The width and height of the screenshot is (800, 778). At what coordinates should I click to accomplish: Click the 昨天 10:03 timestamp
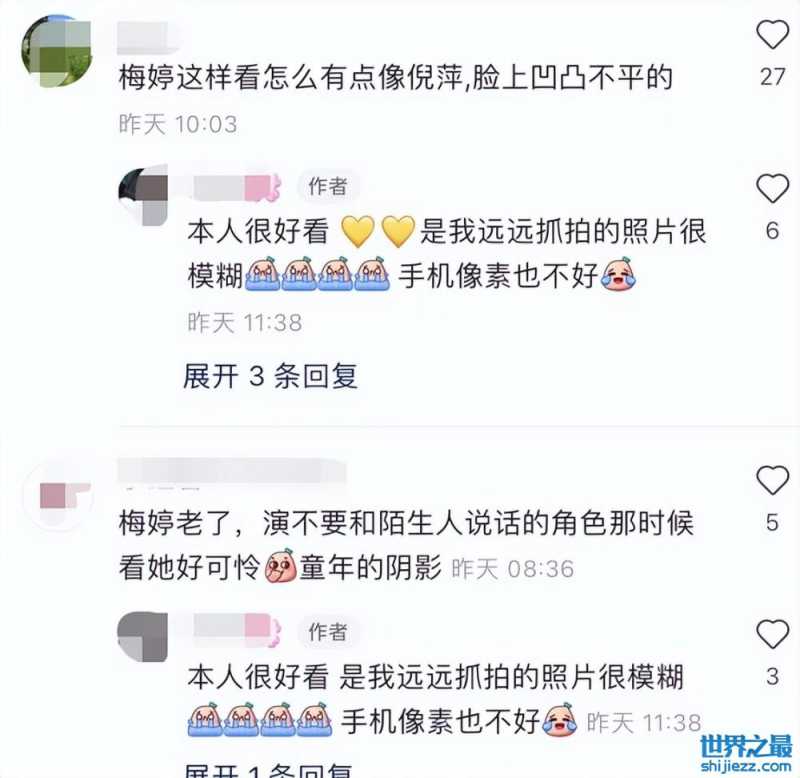point(178,124)
